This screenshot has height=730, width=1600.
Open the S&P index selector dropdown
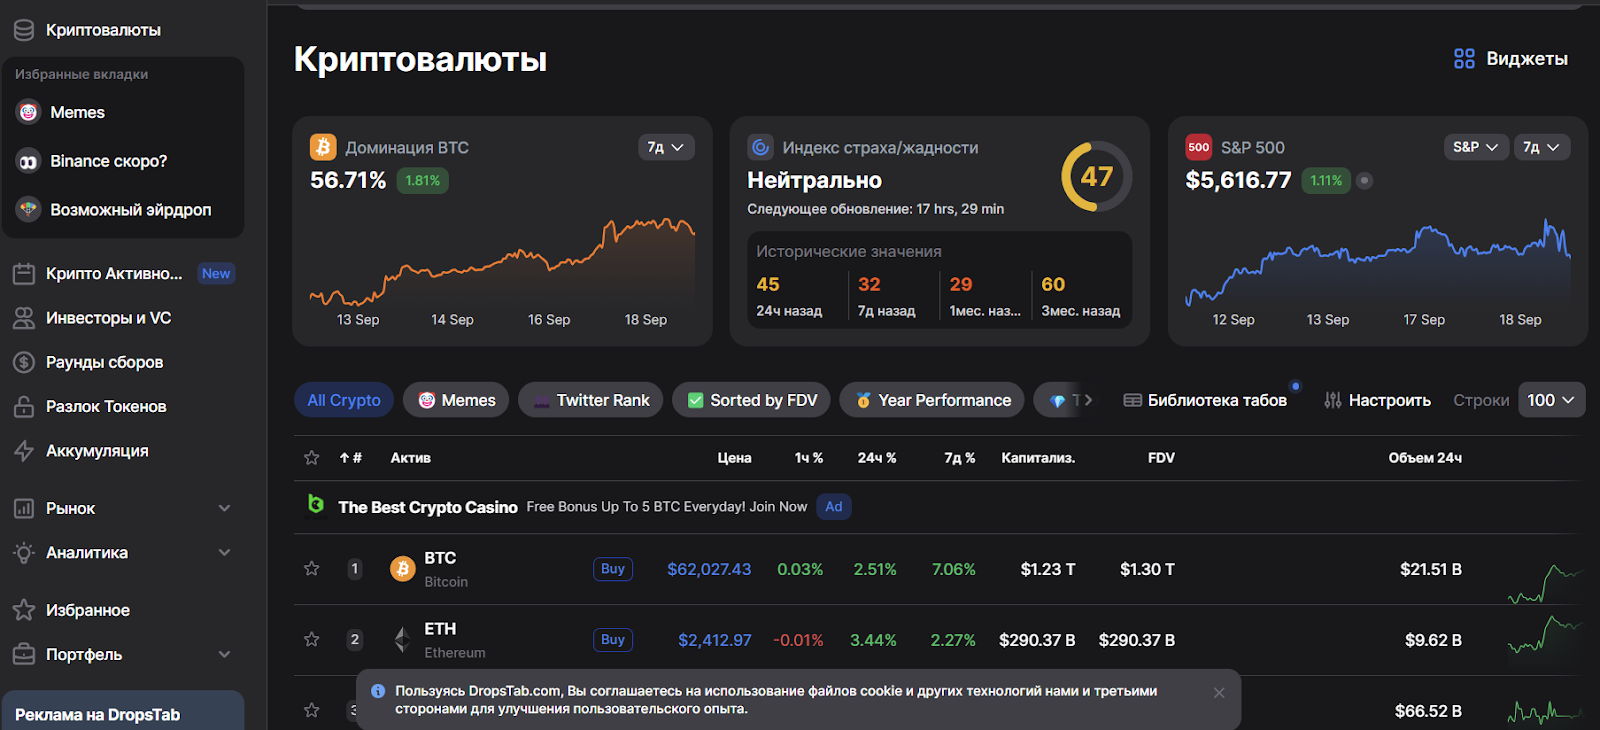coord(1475,147)
